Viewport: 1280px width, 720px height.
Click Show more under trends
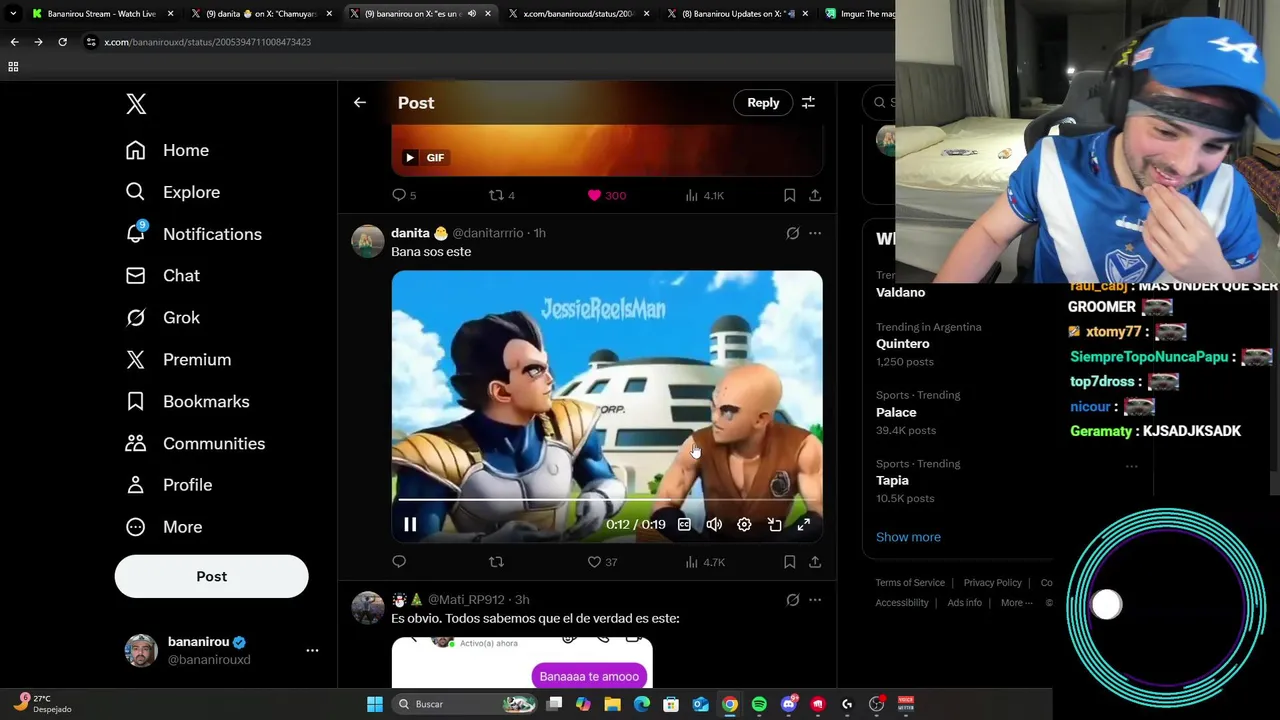tap(908, 537)
